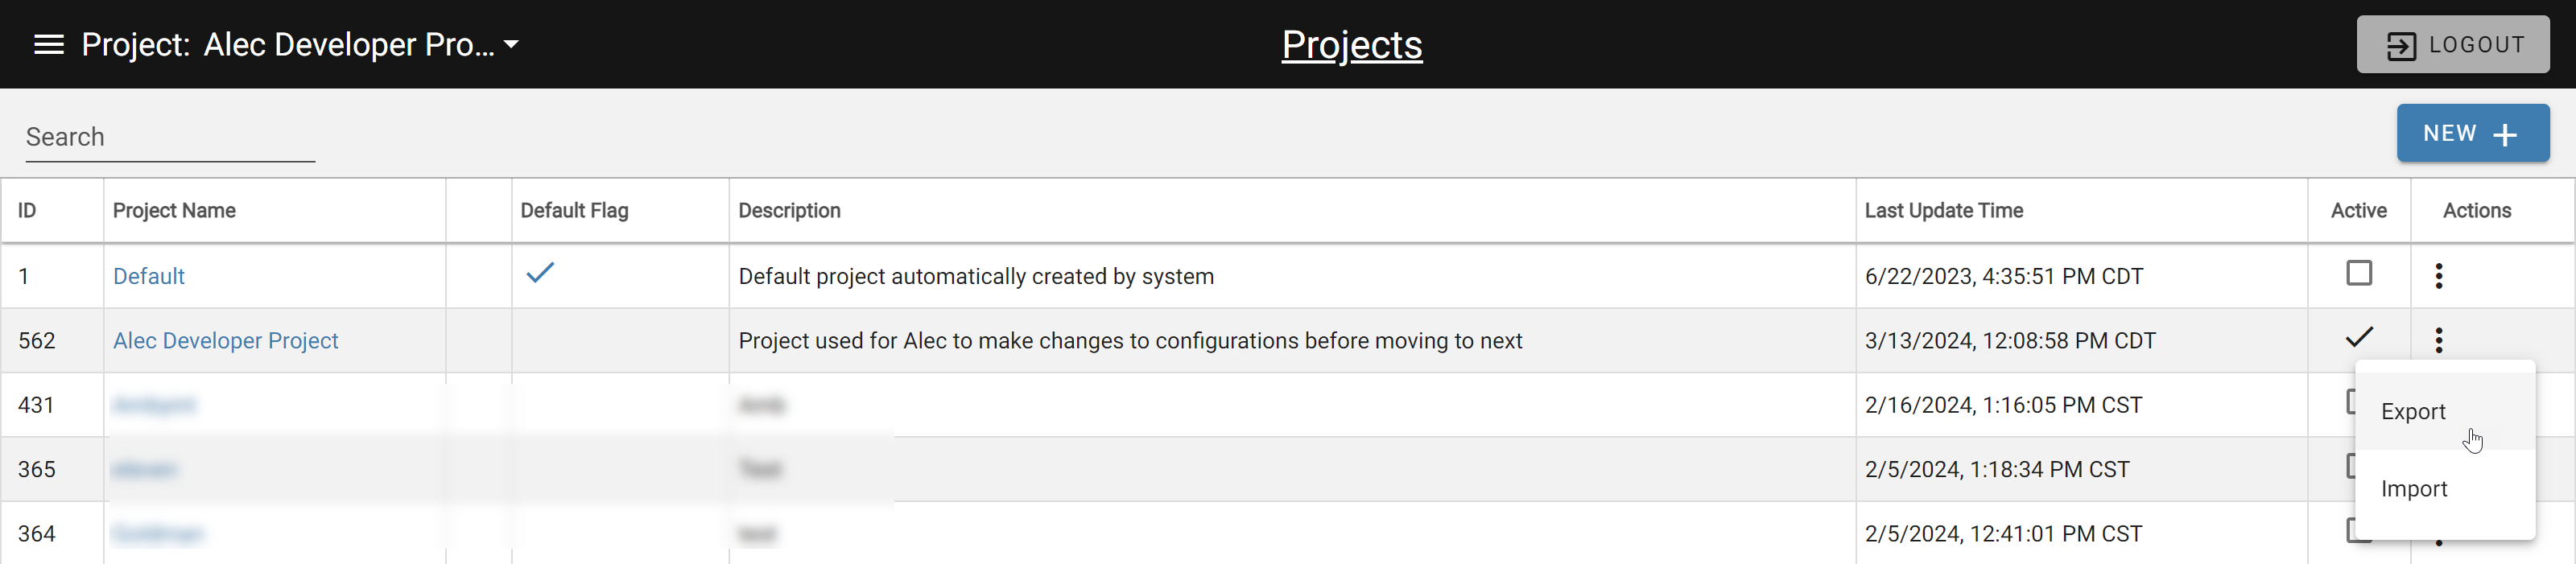Toggle Active checkbox for Default project

[2359, 273]
